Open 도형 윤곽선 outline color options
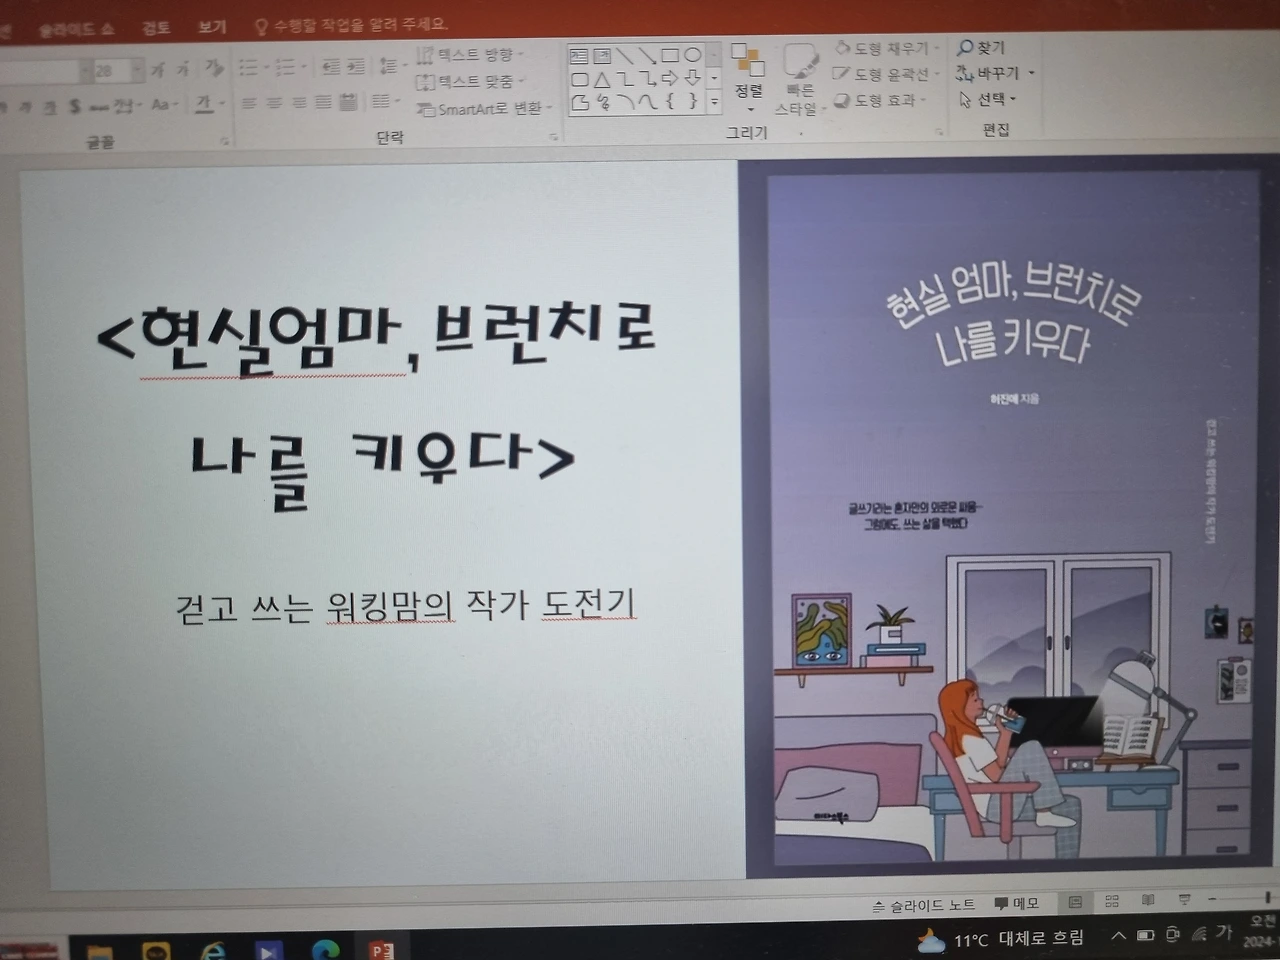1280x960 pixels. click(x=885, y=74)
